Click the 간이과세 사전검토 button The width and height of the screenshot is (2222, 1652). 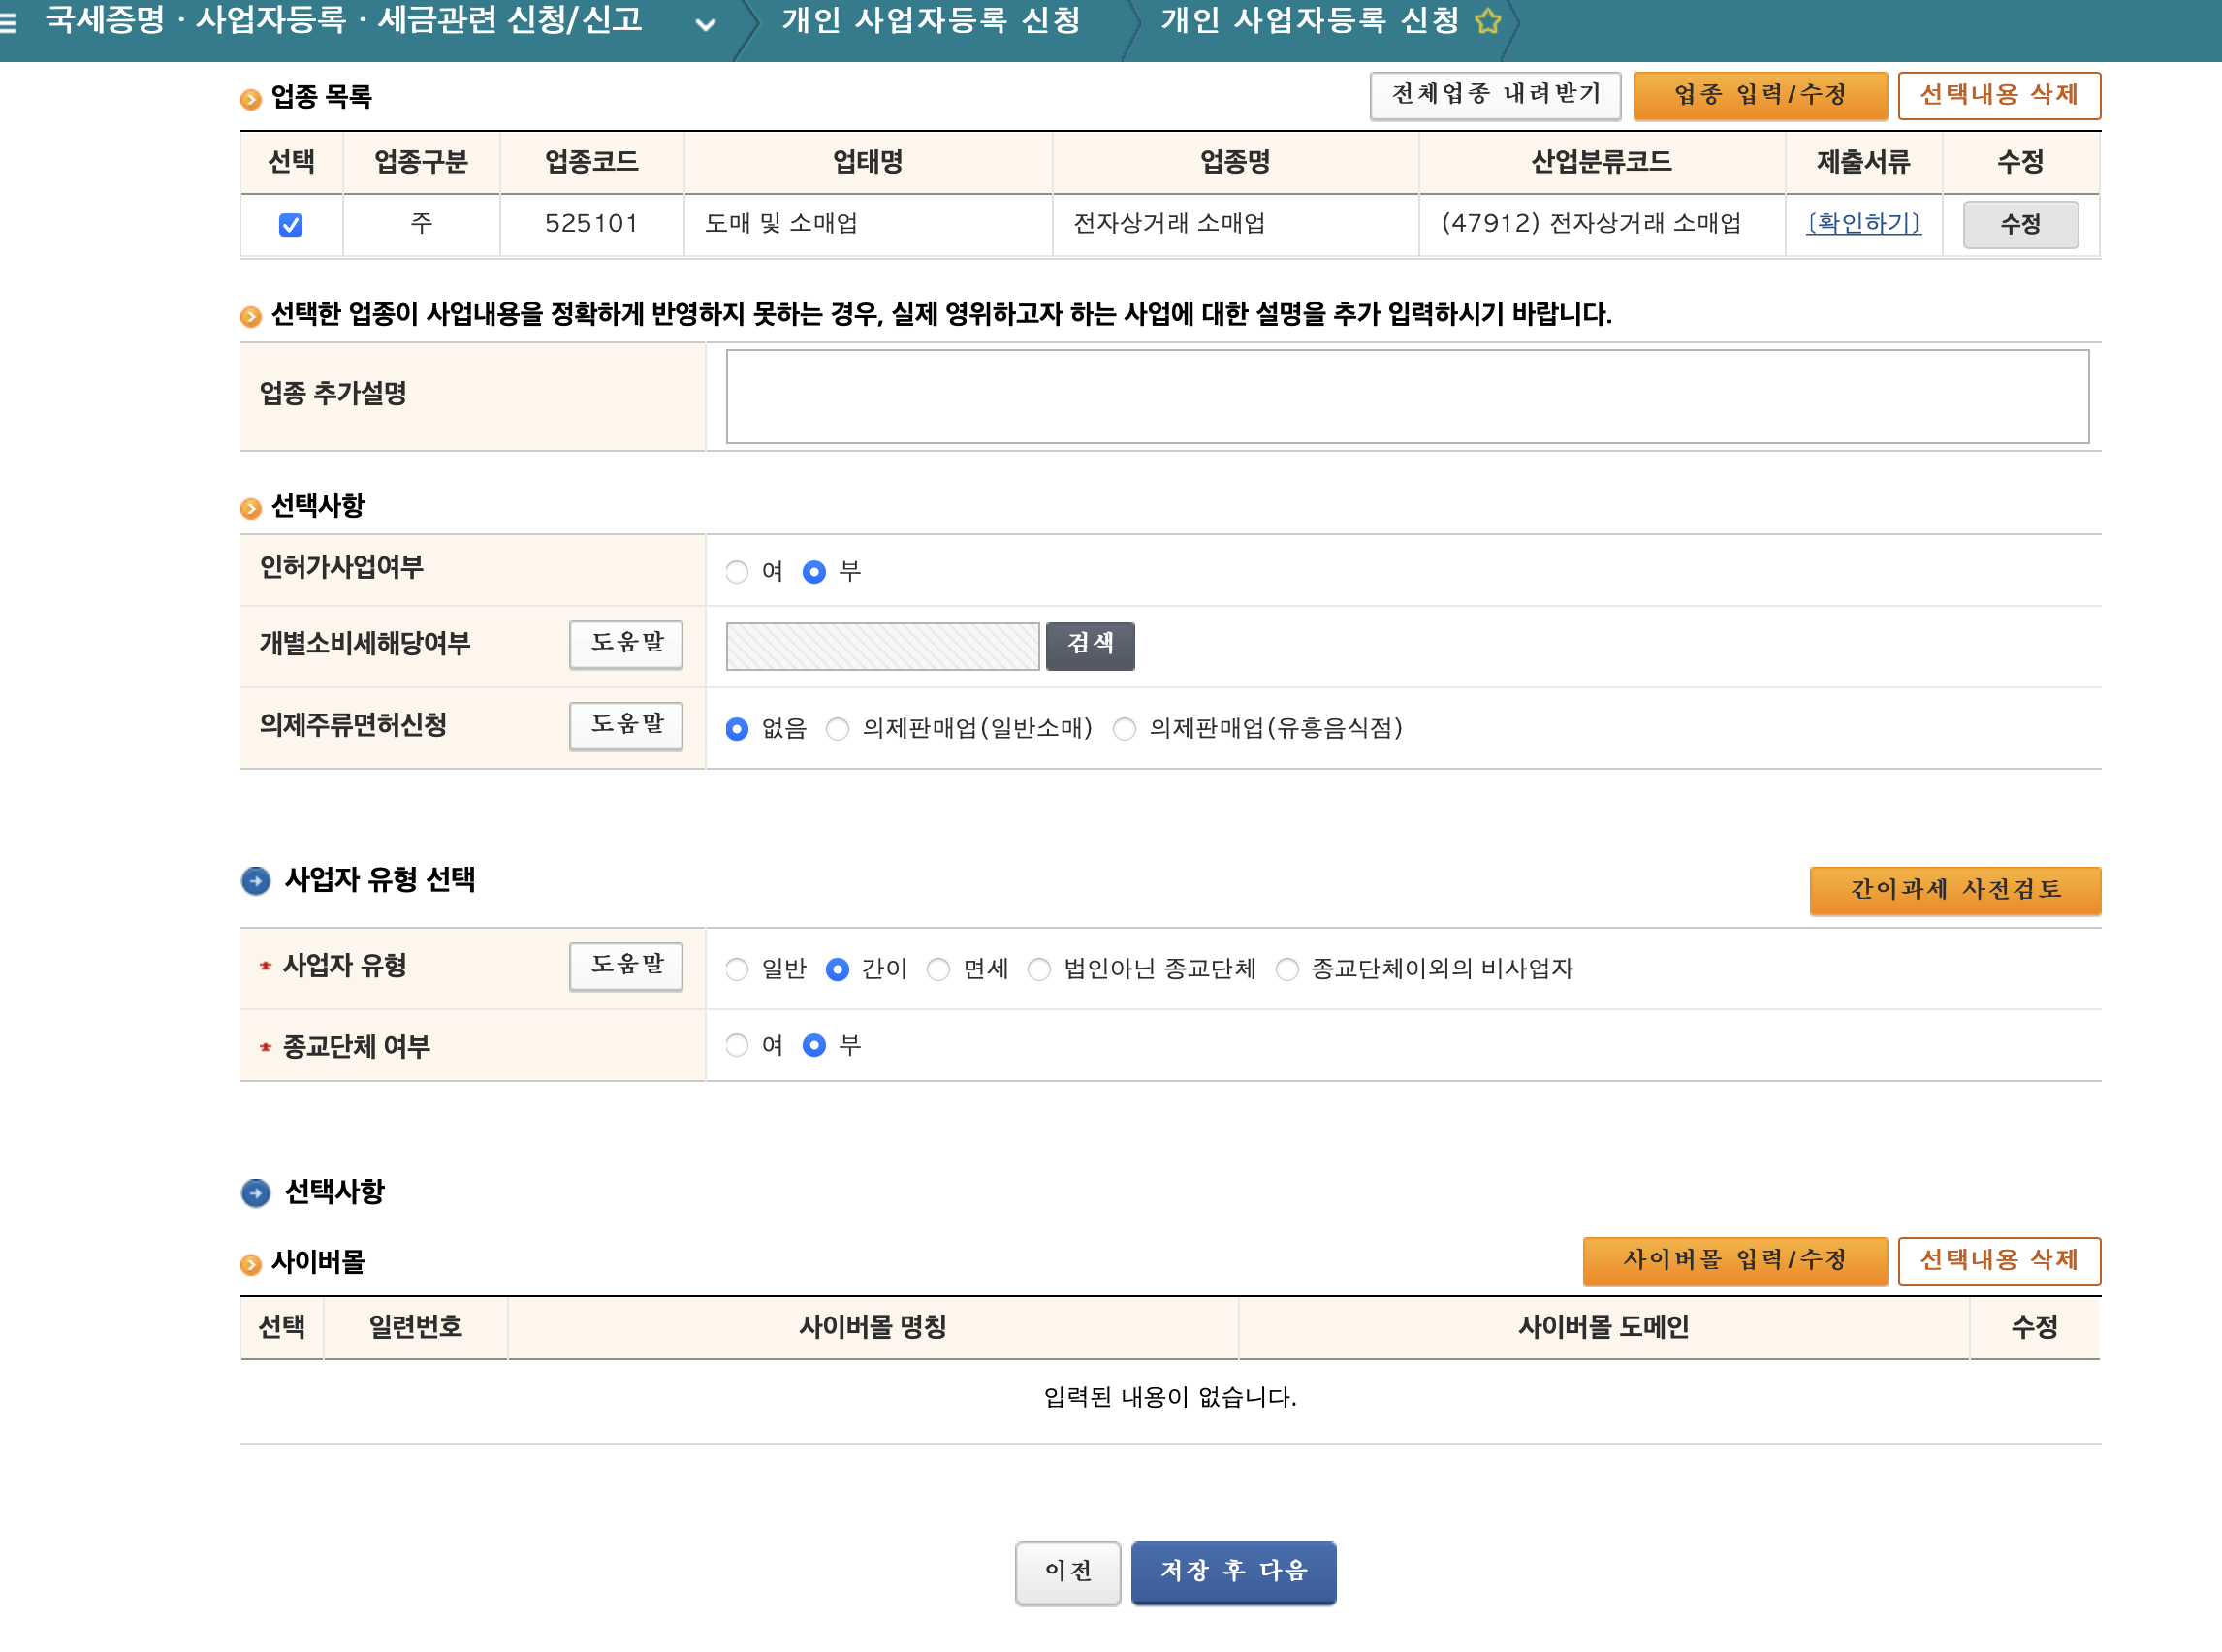pyautogui.click(x=1954, y=889)
